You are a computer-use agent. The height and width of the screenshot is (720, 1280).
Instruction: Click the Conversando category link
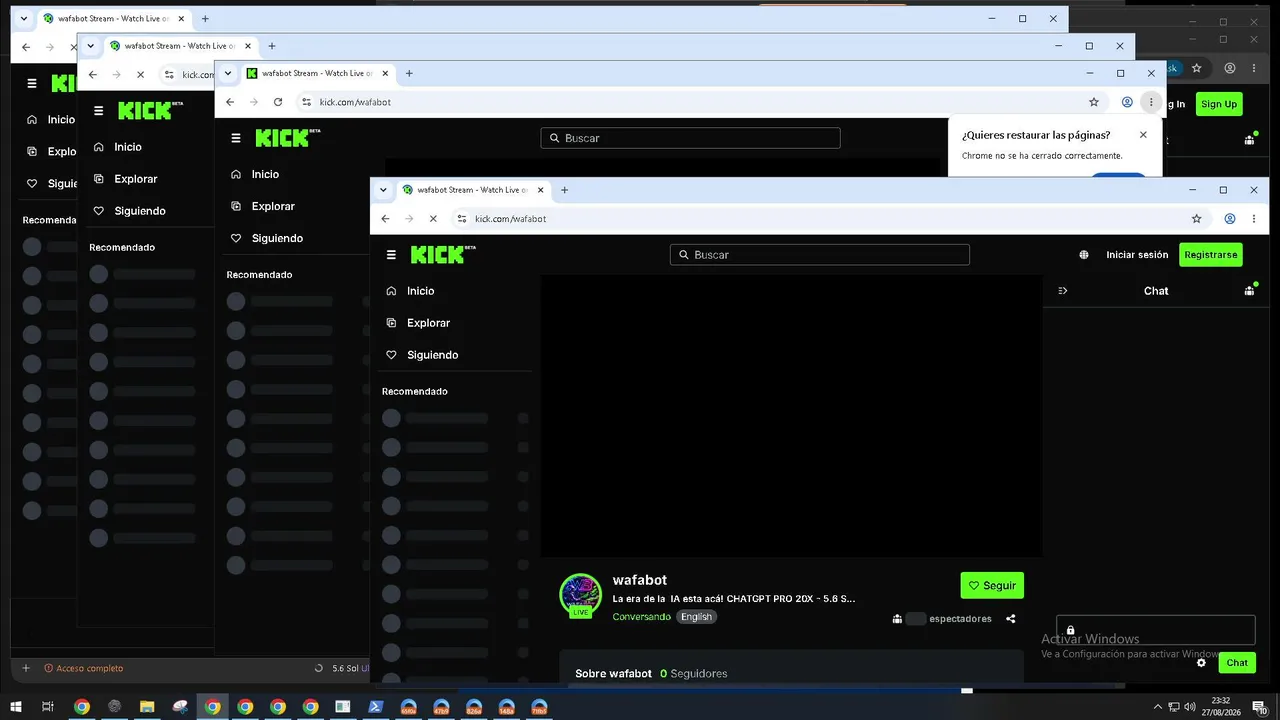[642, 617]
